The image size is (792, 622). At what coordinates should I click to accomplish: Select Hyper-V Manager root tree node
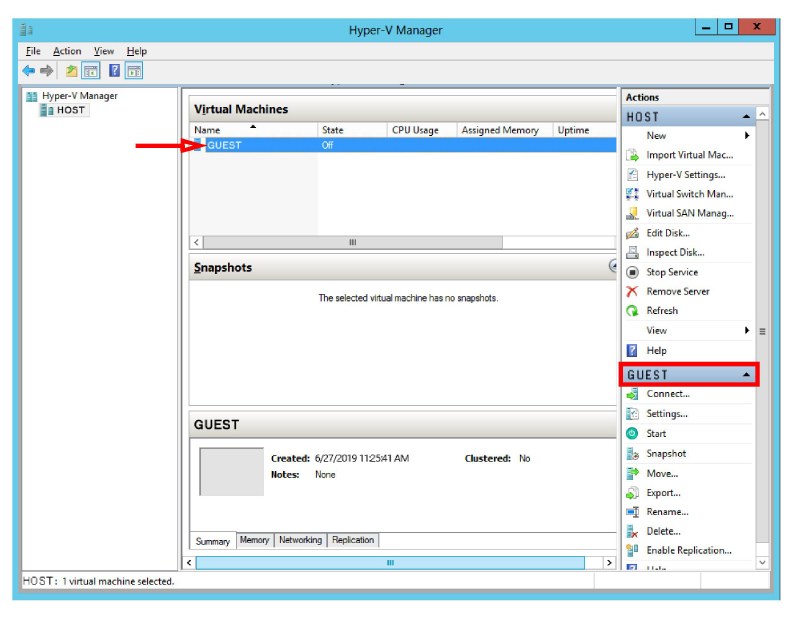(x=79, y=96)
